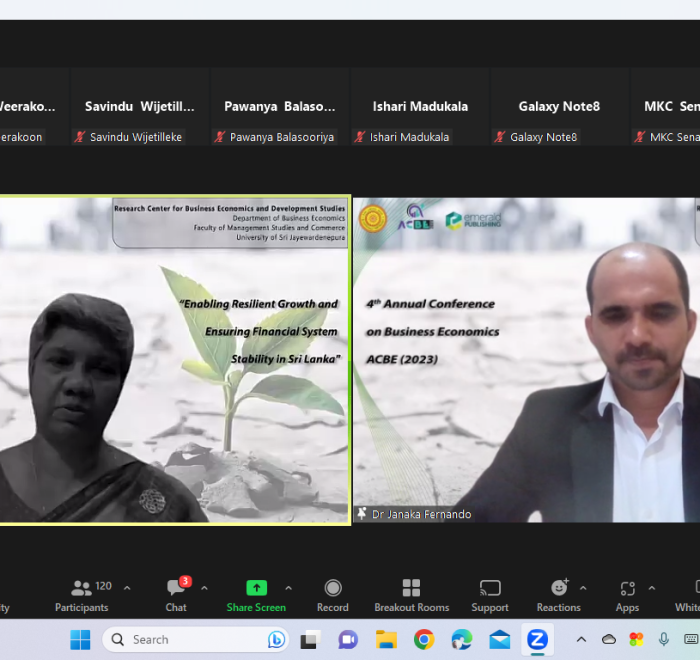
Task: Open the Support option
Action: [490, 595]
